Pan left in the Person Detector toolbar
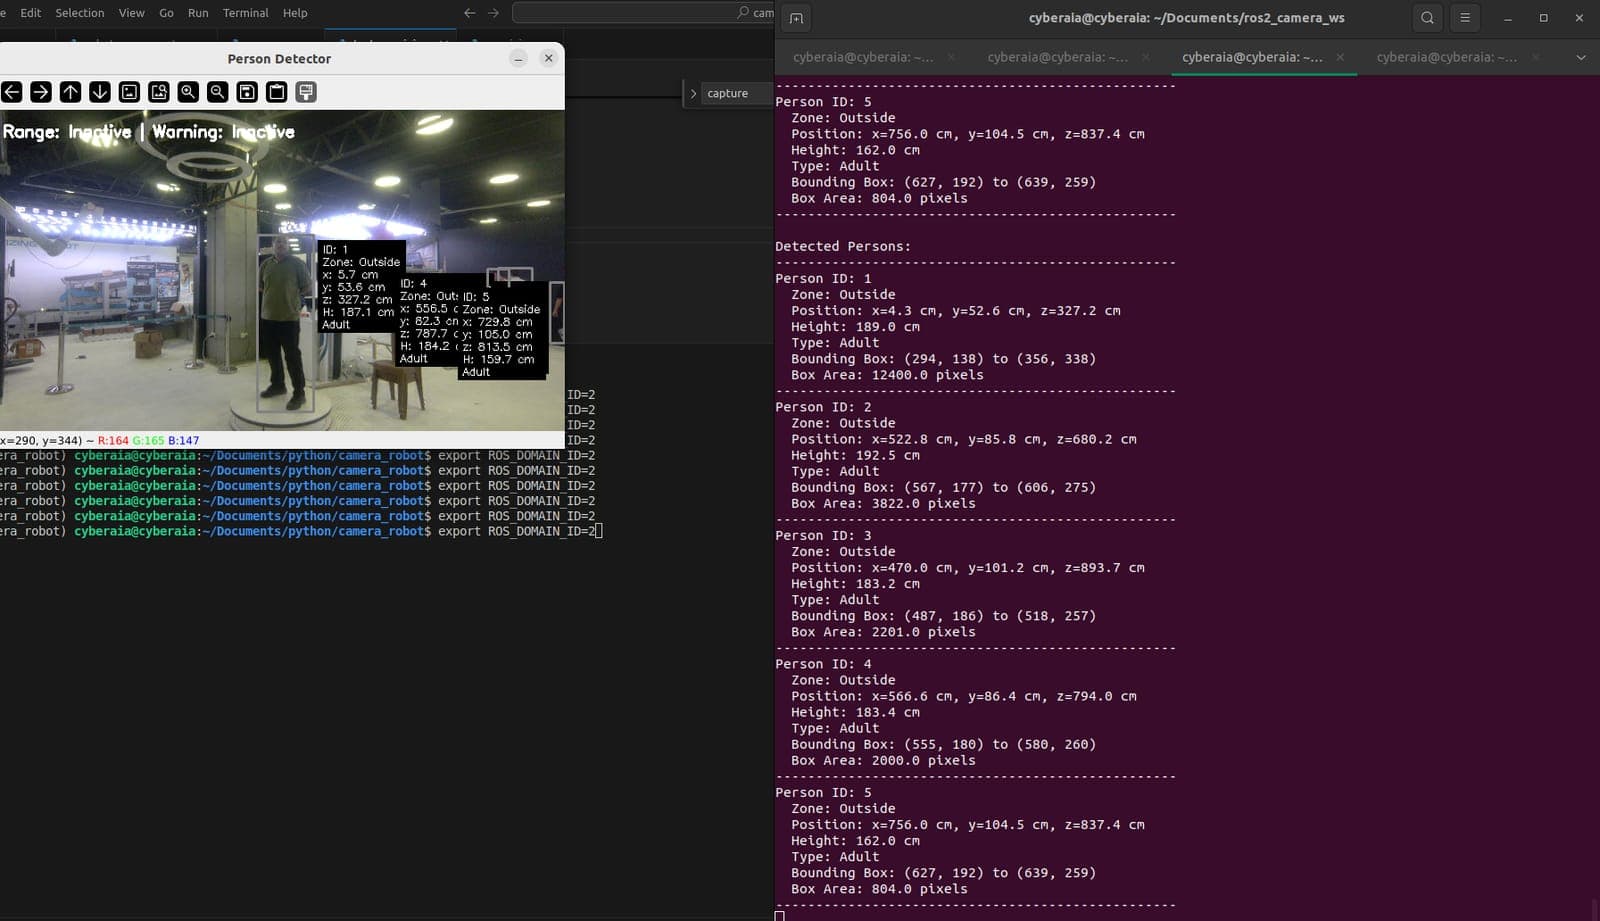This screenshot has width=1600, height=921. click(12, 92)
